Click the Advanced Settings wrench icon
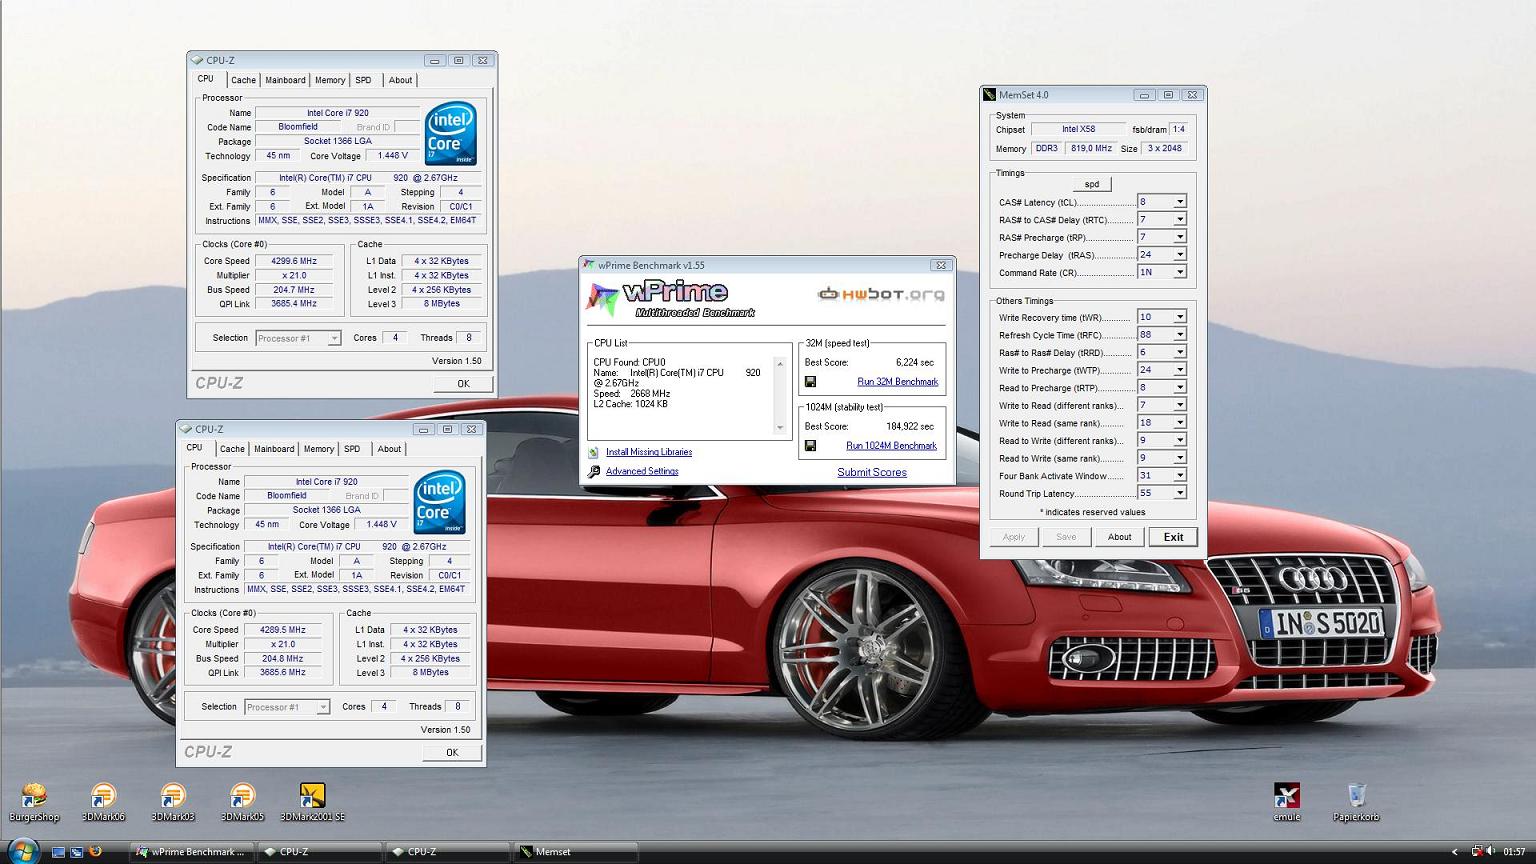 click(x=594, y=471)
